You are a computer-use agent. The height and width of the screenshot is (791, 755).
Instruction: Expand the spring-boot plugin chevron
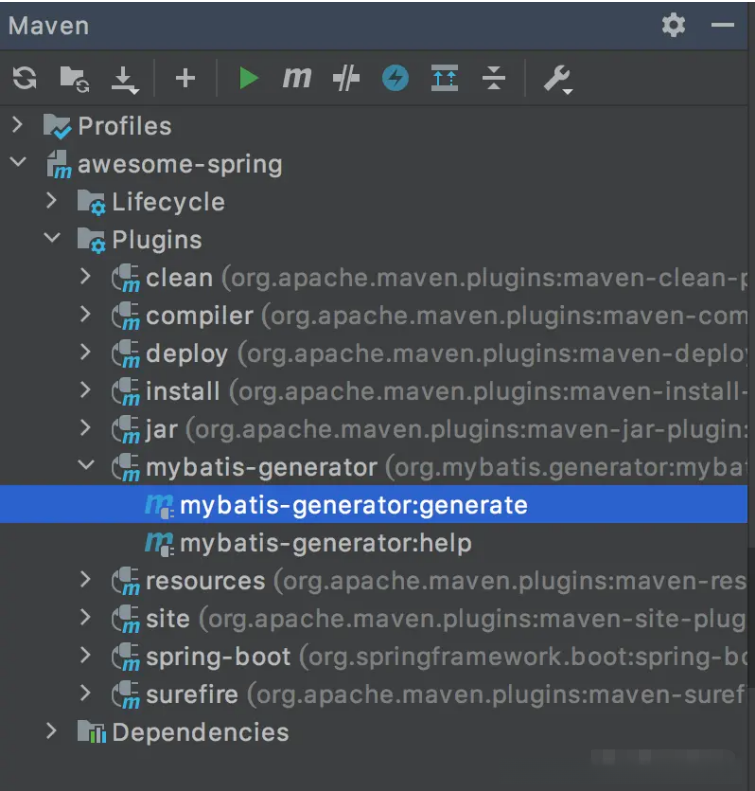point(86,656)
